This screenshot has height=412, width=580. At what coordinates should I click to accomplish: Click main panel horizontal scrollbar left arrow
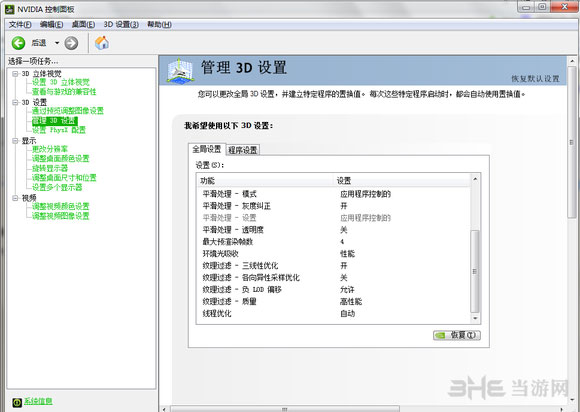tap(165, 409)
